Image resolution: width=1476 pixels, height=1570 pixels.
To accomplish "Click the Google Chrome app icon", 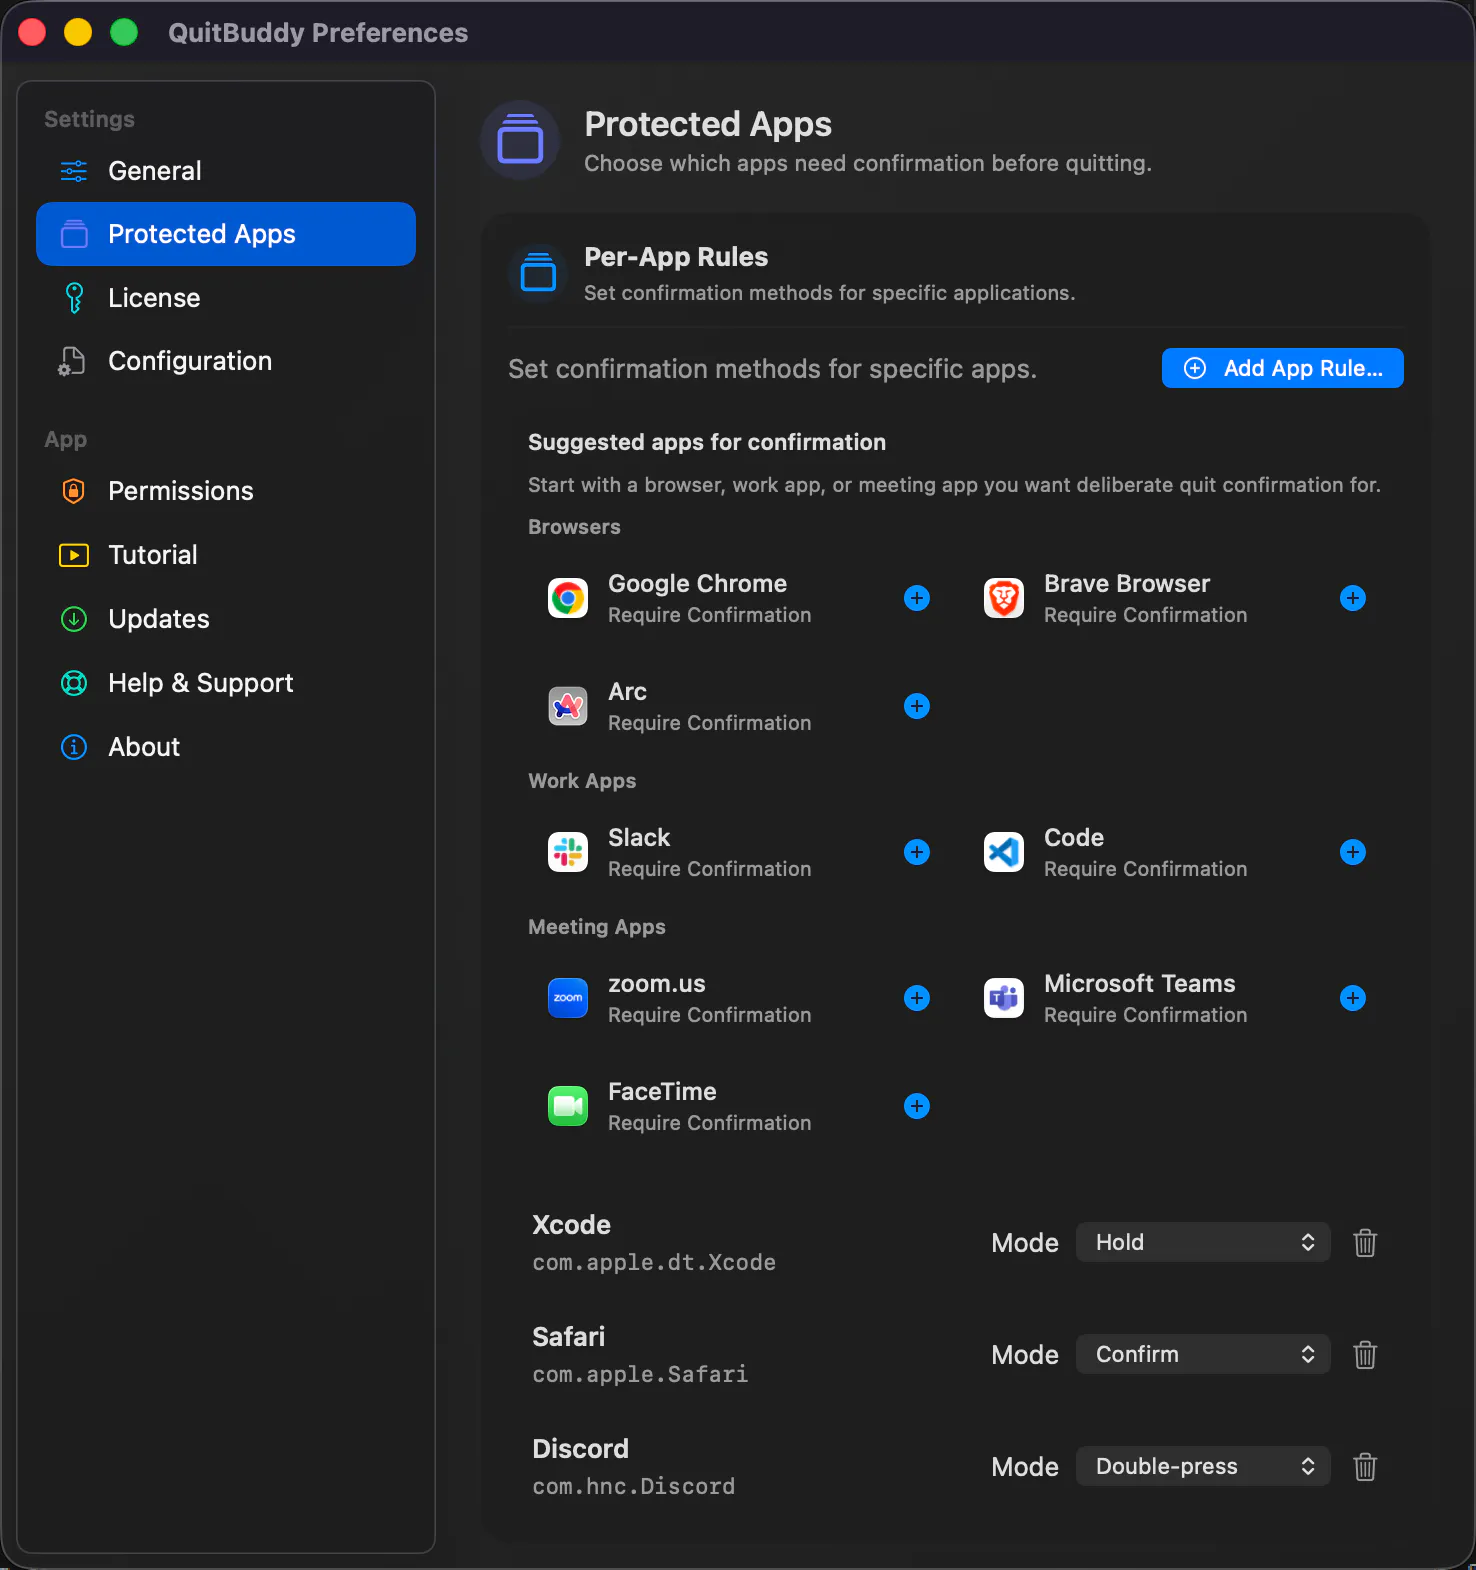I will [568, 598].
